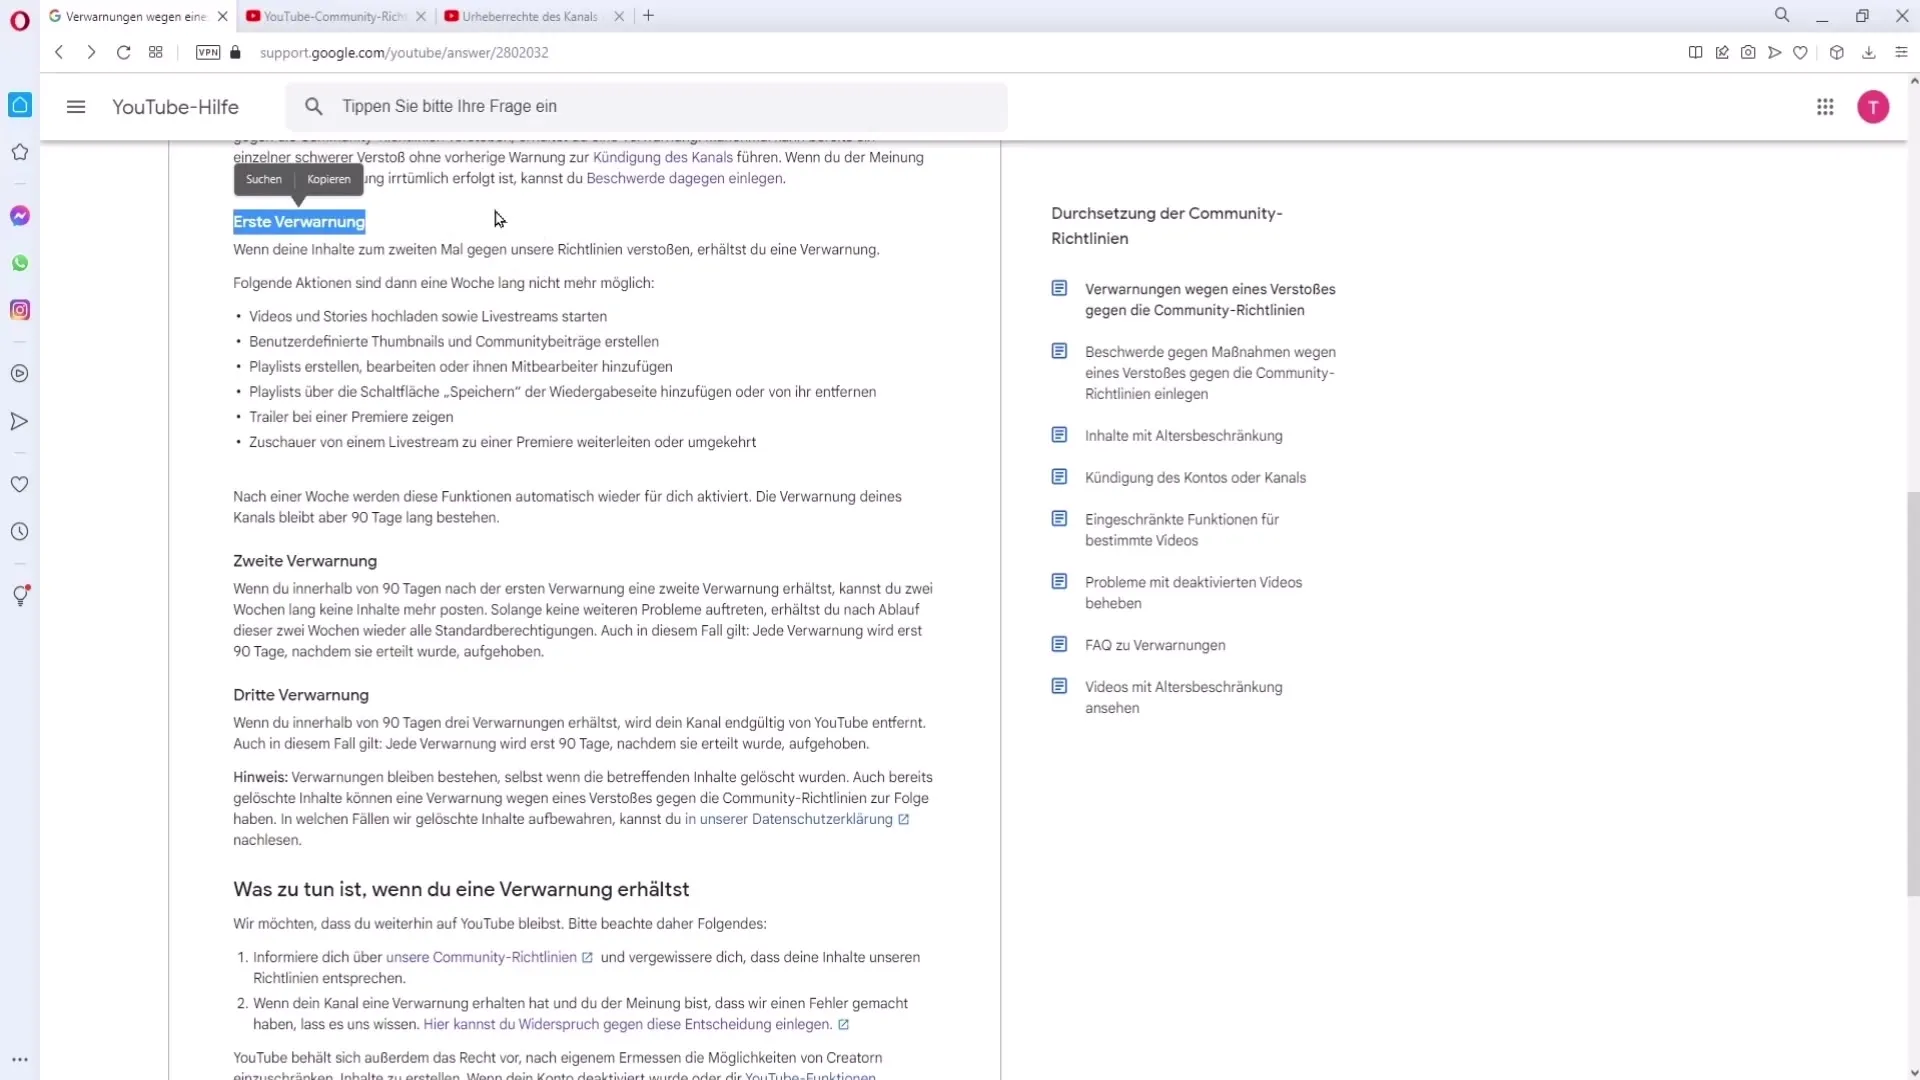
Task: Go back to the previous page
Action: [59, 52]
